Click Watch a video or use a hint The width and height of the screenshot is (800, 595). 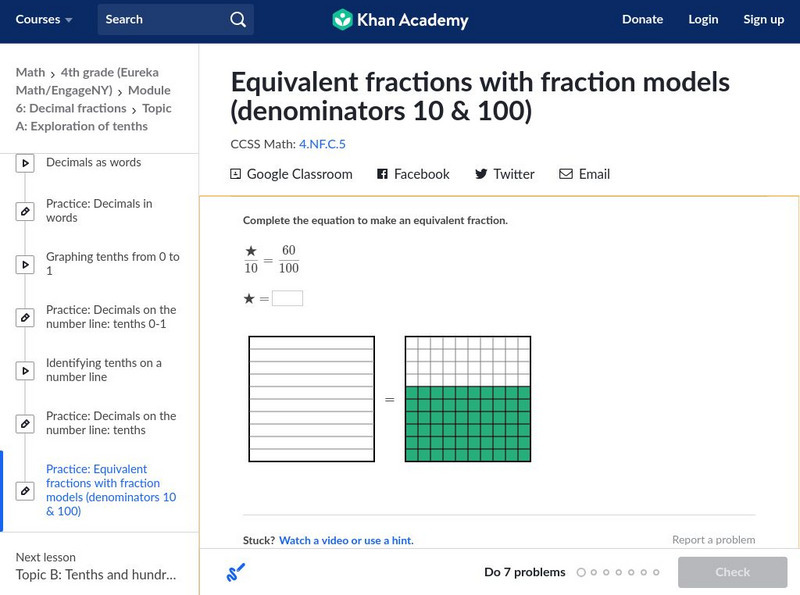coord(345,540)
